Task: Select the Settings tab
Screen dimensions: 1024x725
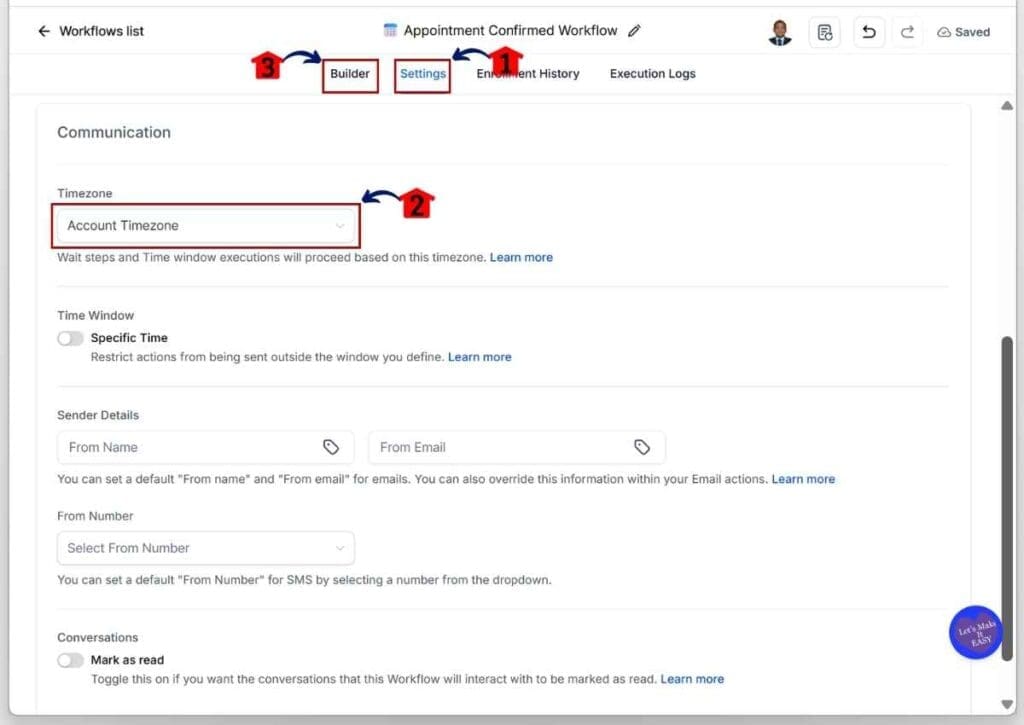Action: pos(423,74)
